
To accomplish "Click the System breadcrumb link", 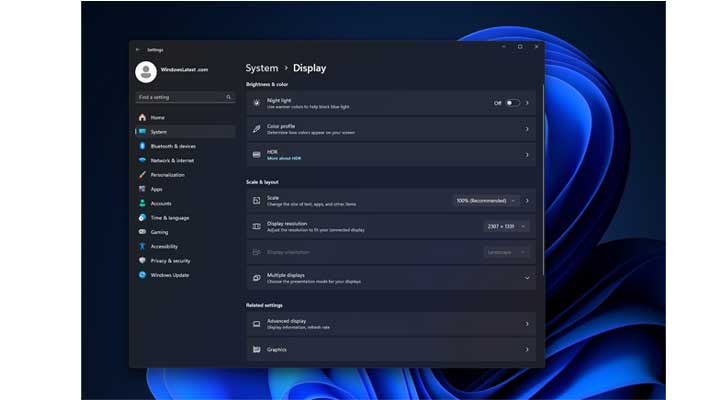I will 262,68.
